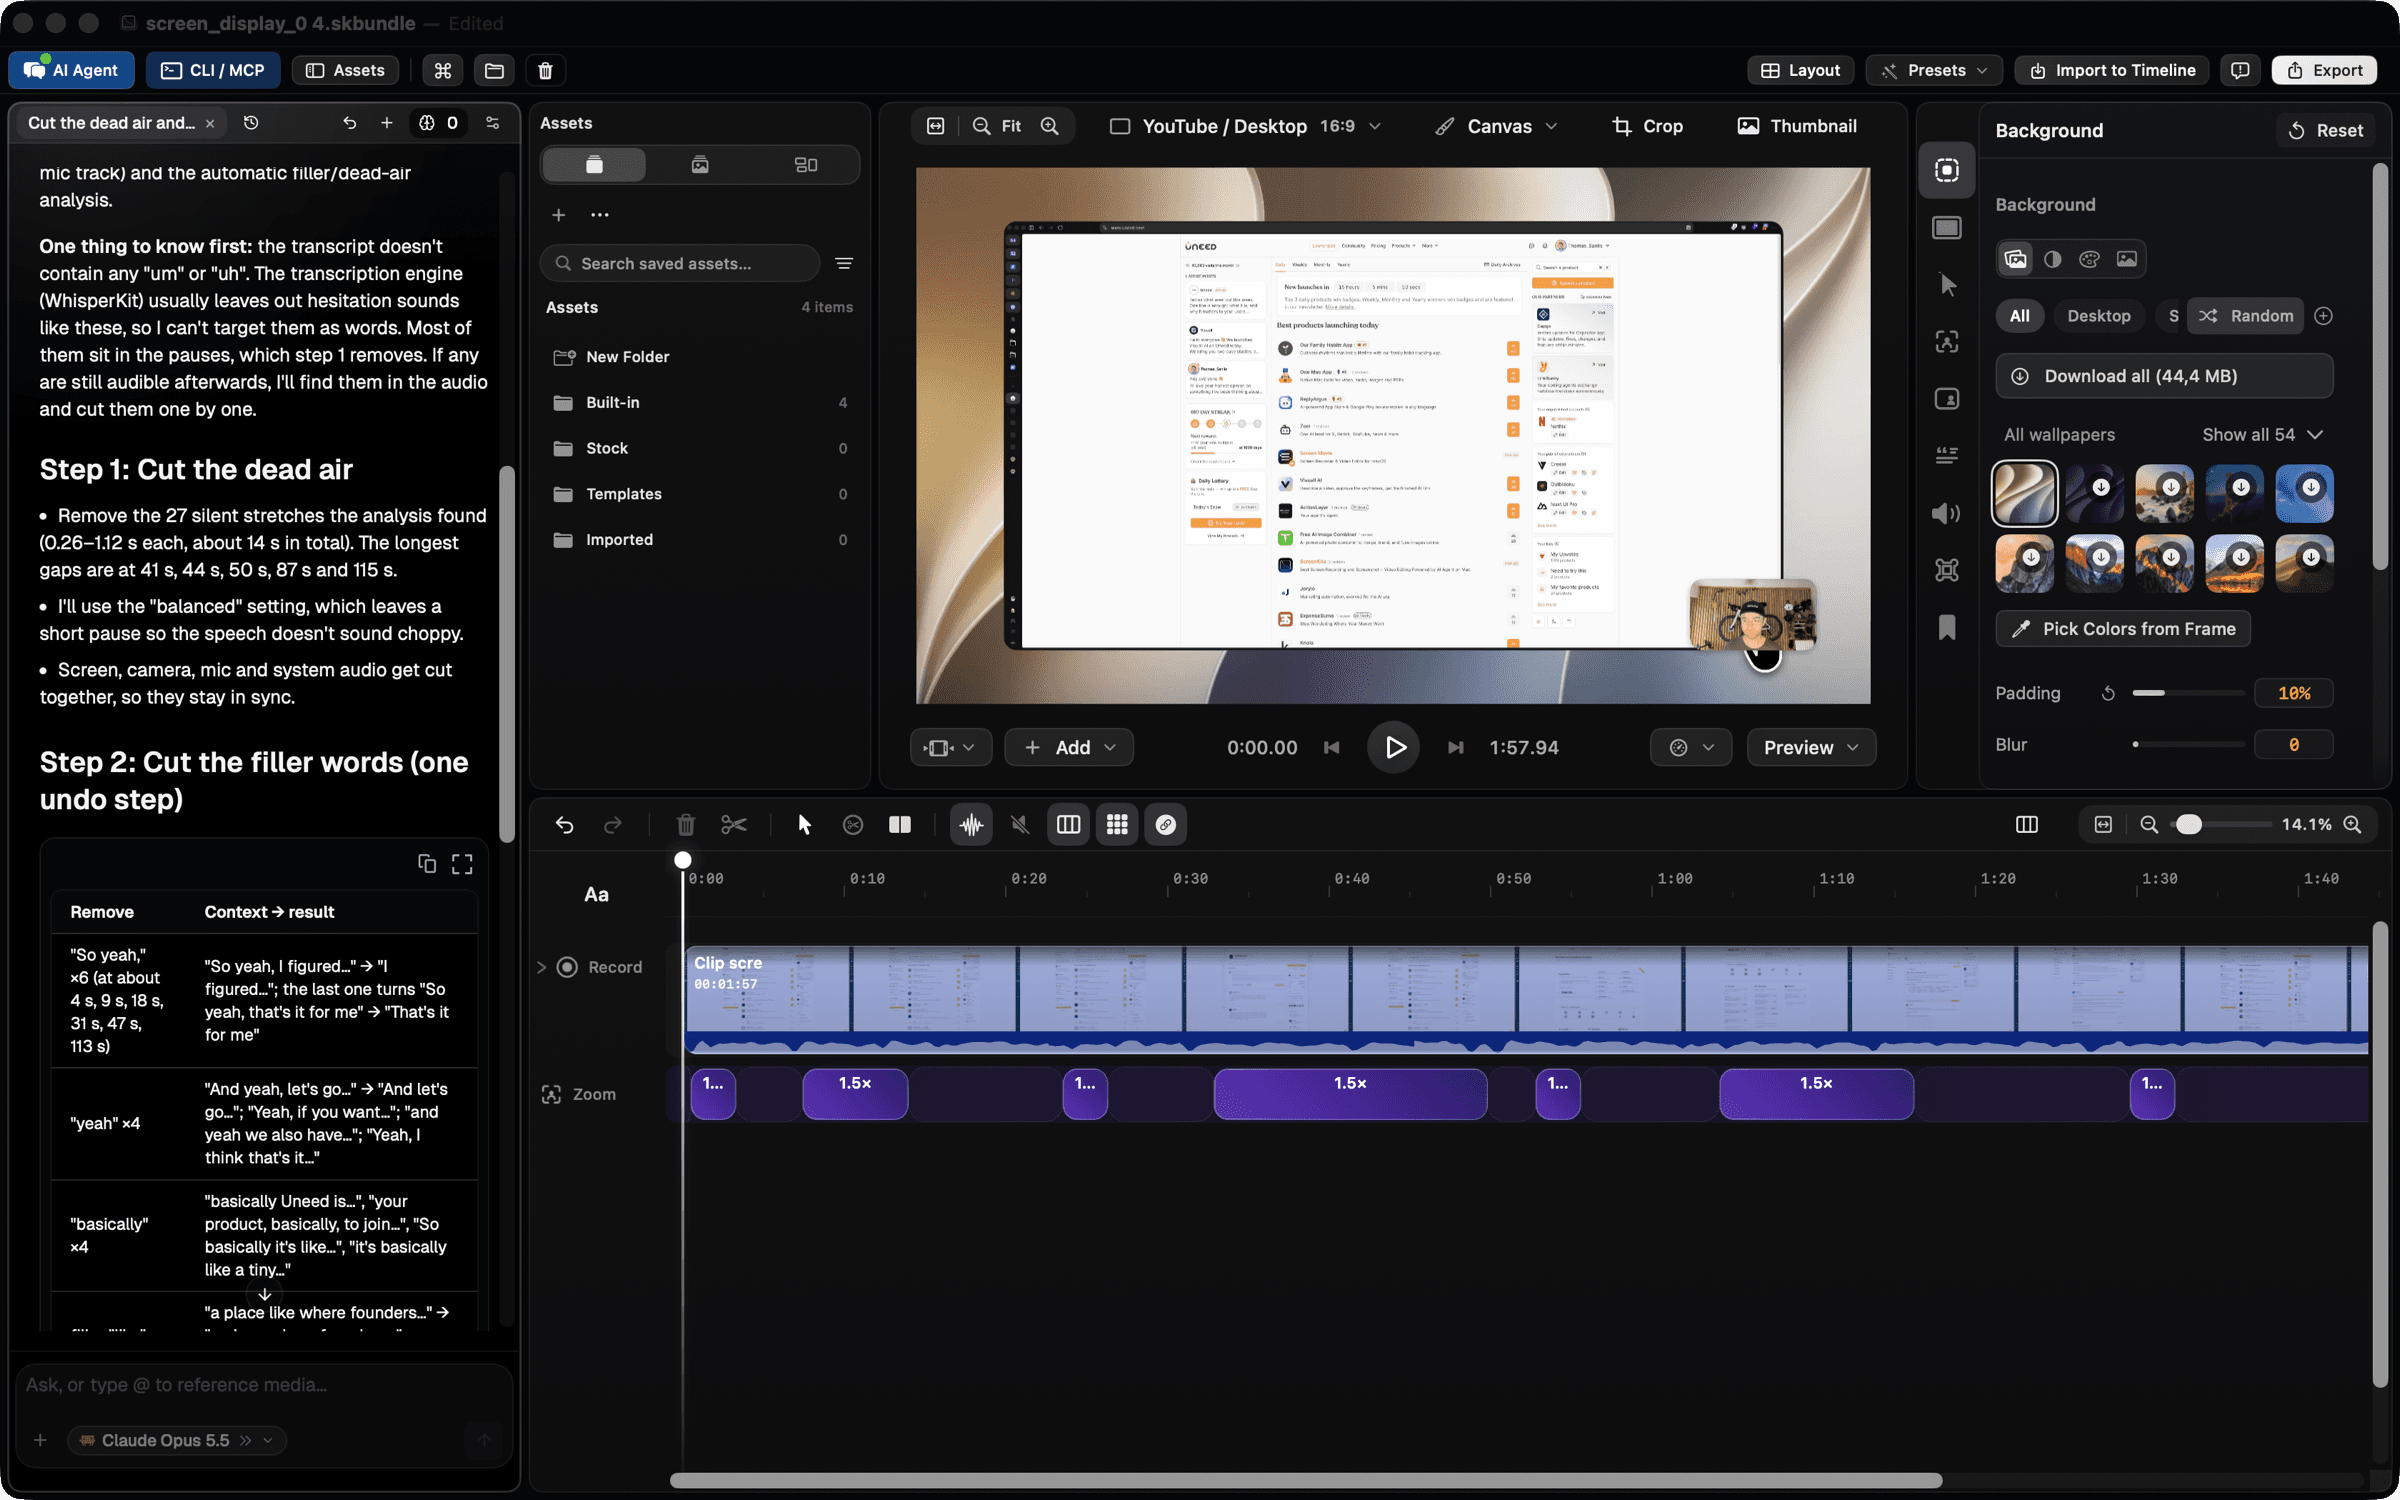Image resolution: width=2400 pixels, height=1500 pixels.
Task: Click Import to Timeline button
Action: tap(2111, 70)
